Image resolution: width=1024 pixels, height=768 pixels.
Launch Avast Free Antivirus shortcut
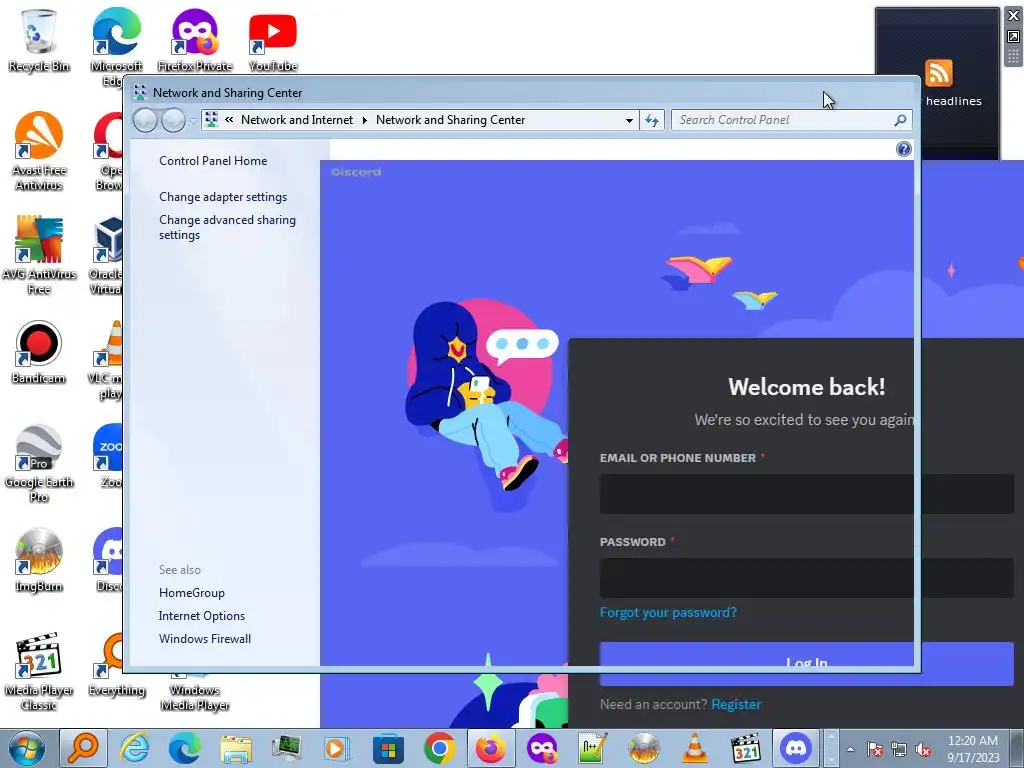[x=39, y=152]
